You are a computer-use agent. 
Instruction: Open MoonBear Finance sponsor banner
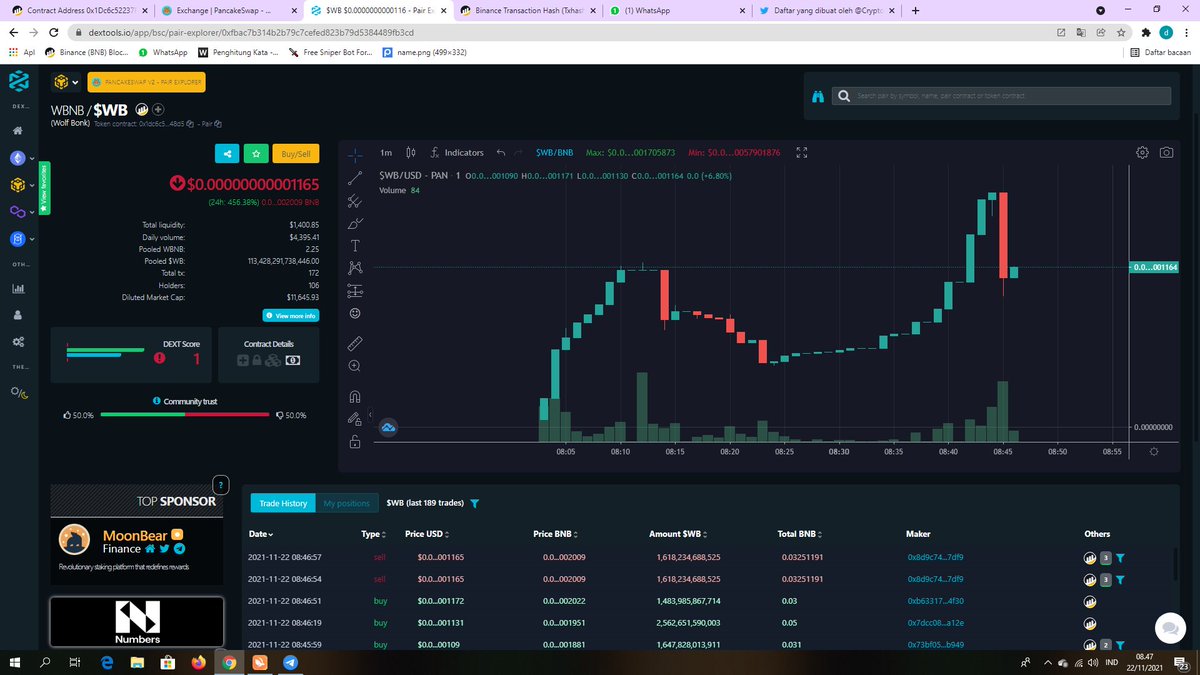pos(136,549)
